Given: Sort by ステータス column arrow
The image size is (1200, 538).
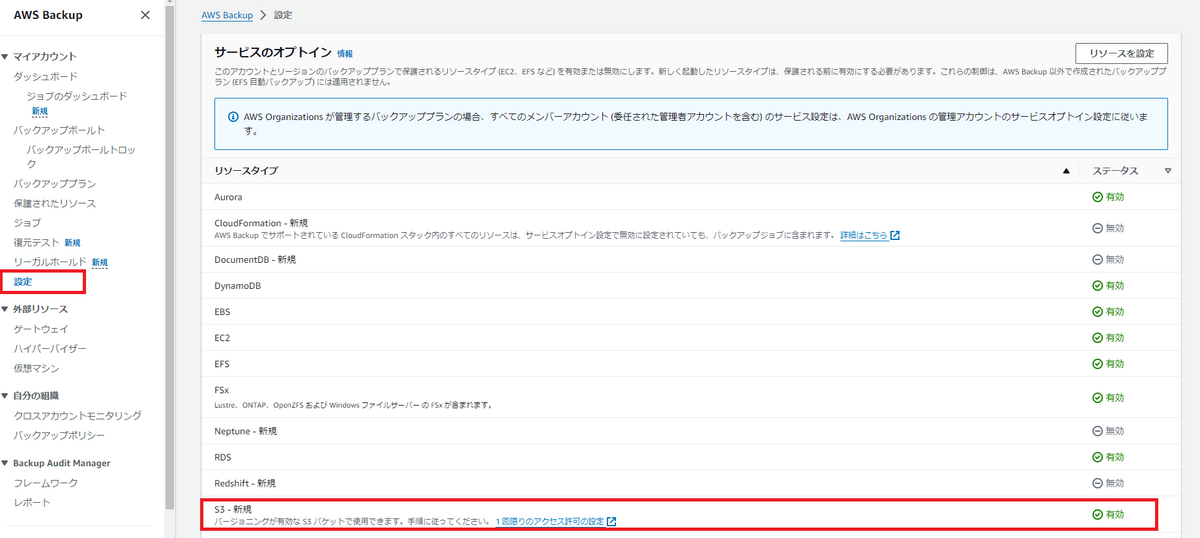Looking at the screenshot, I should [x=1168, y=171].
